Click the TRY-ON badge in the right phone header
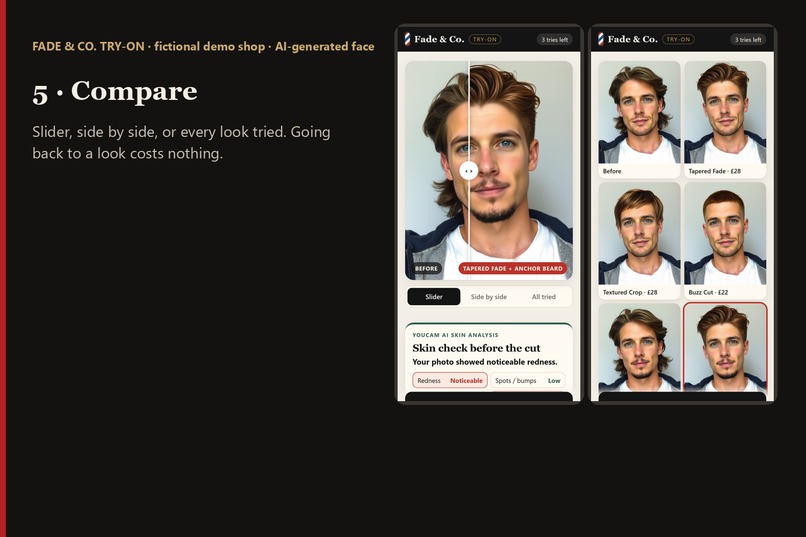This screenshot has width=806, height=537. pos(678,39)
